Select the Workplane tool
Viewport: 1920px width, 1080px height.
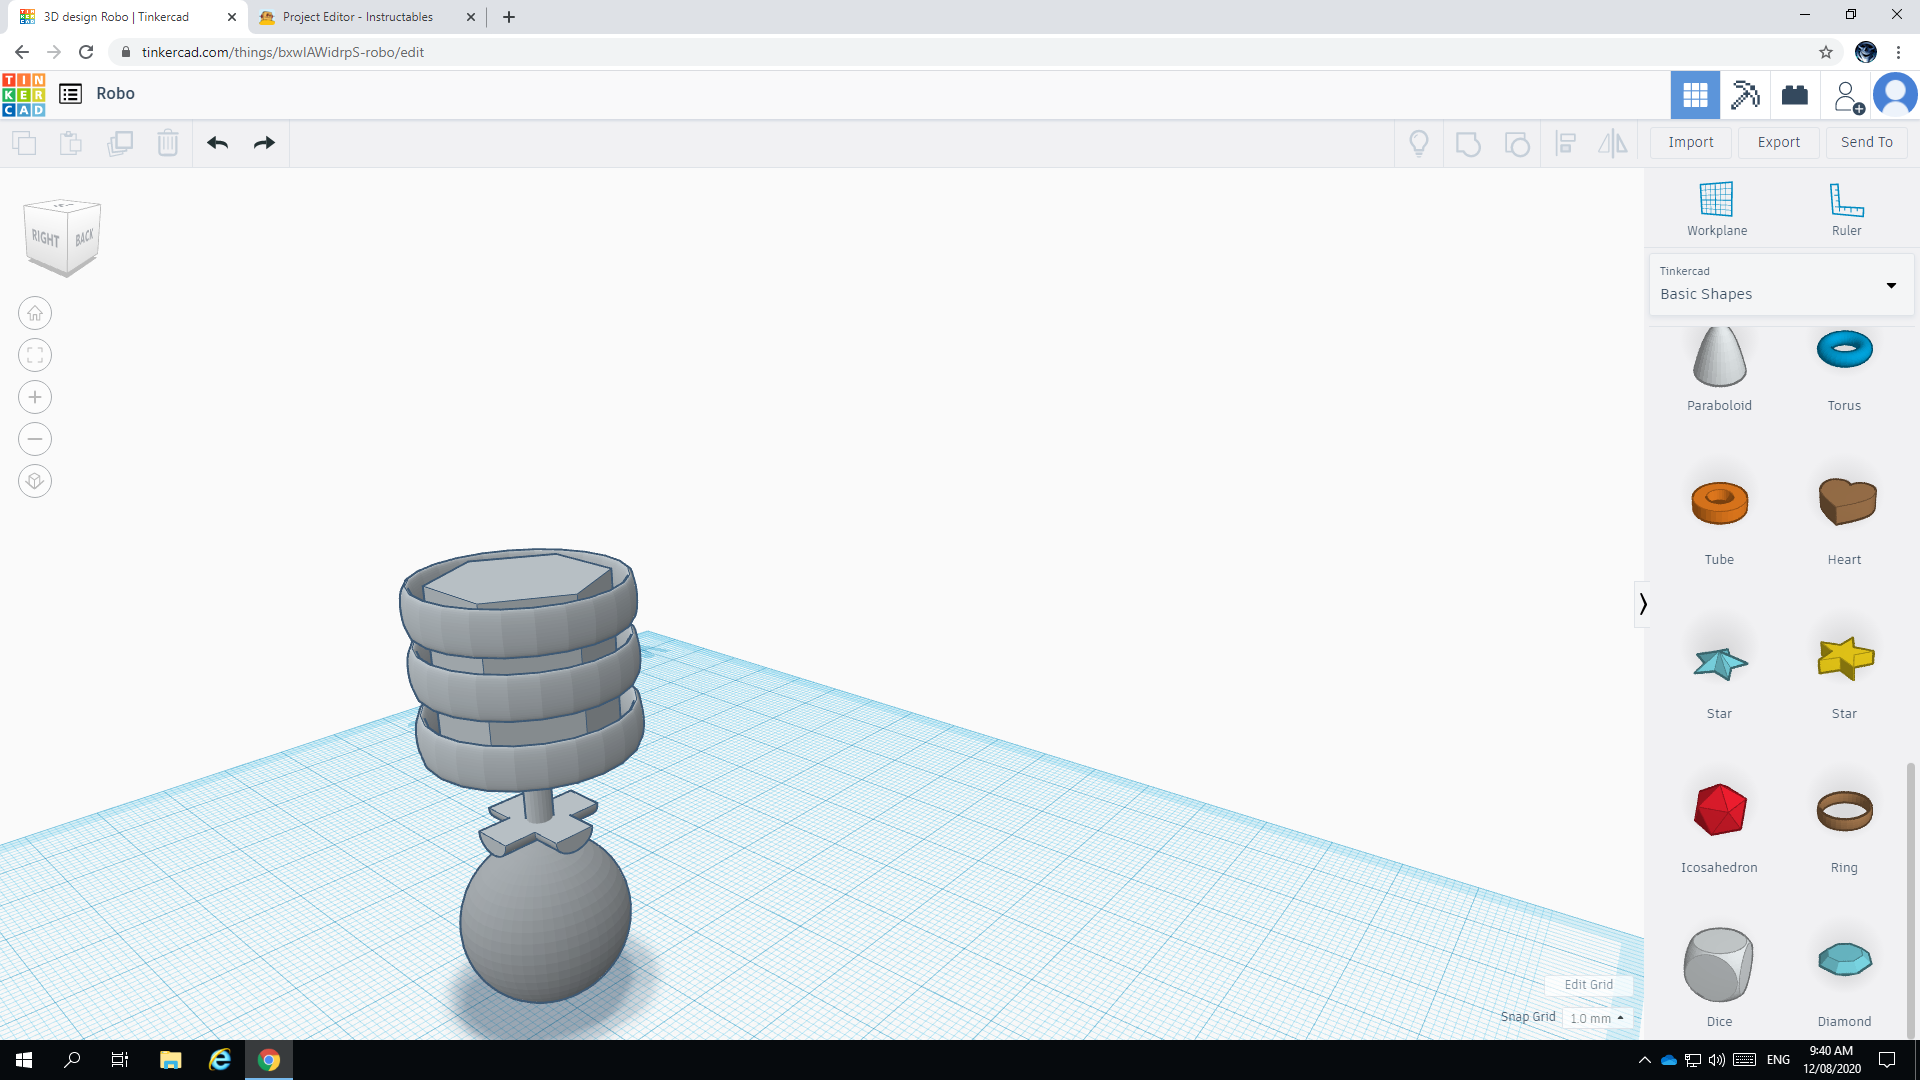click(x=1717, y=209)
